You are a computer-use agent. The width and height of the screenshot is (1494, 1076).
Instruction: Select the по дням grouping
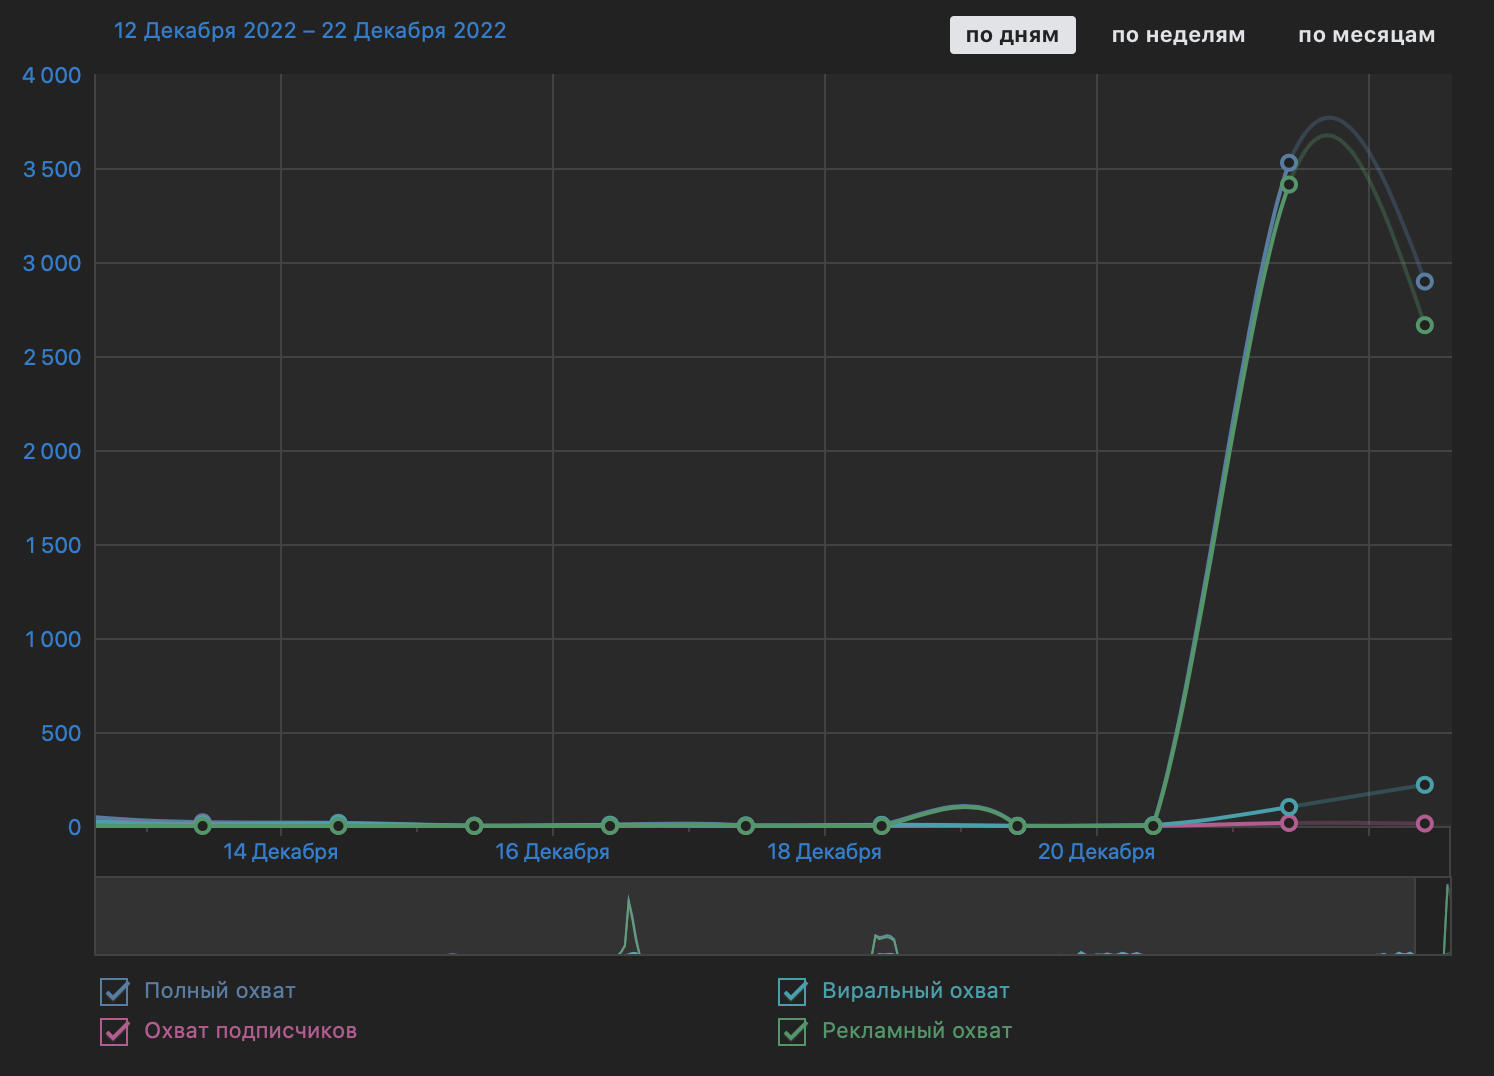pyautogui.click(x=1012, y=35)
